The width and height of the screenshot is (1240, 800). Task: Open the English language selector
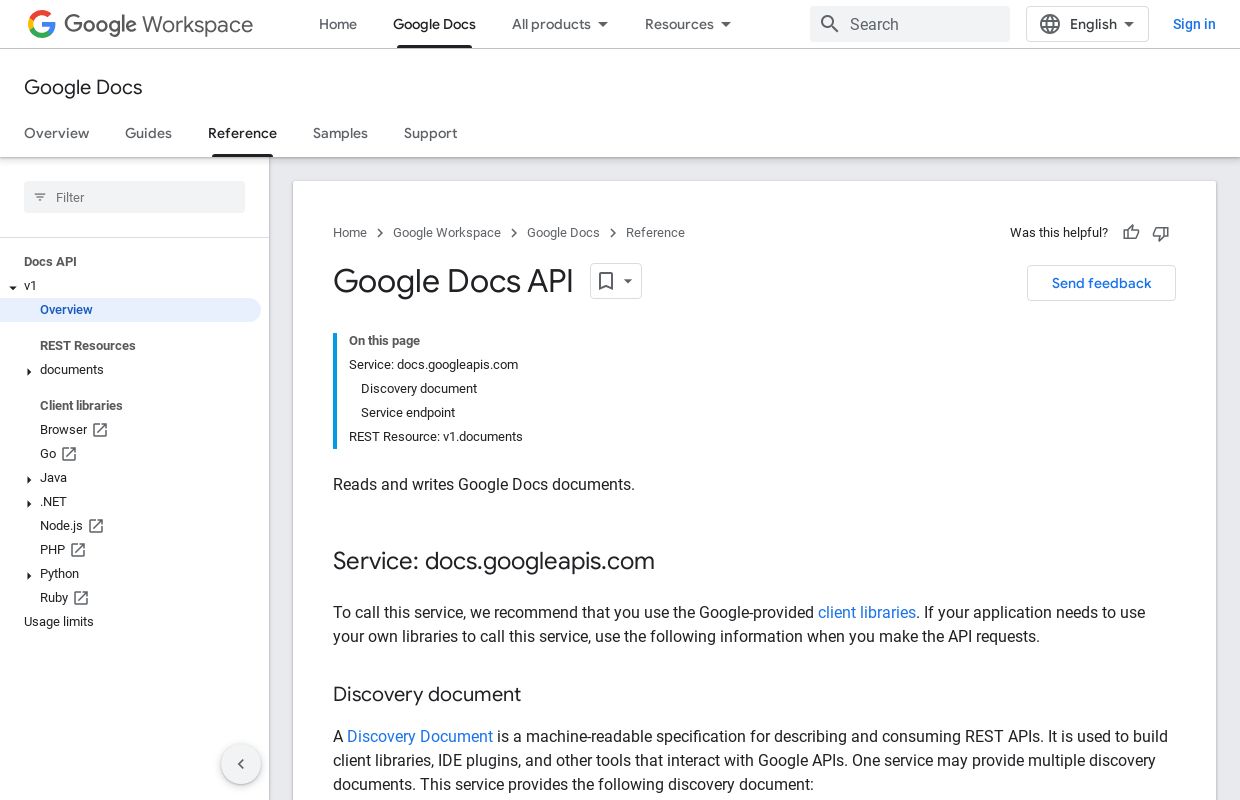1087,24
